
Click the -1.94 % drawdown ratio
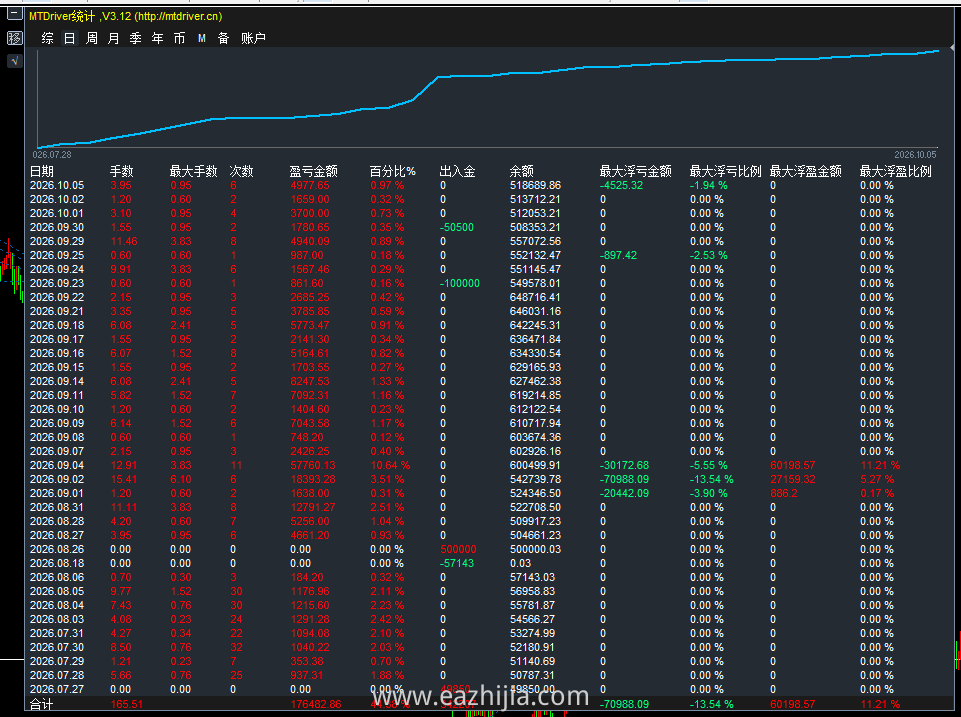coord(708,186)
